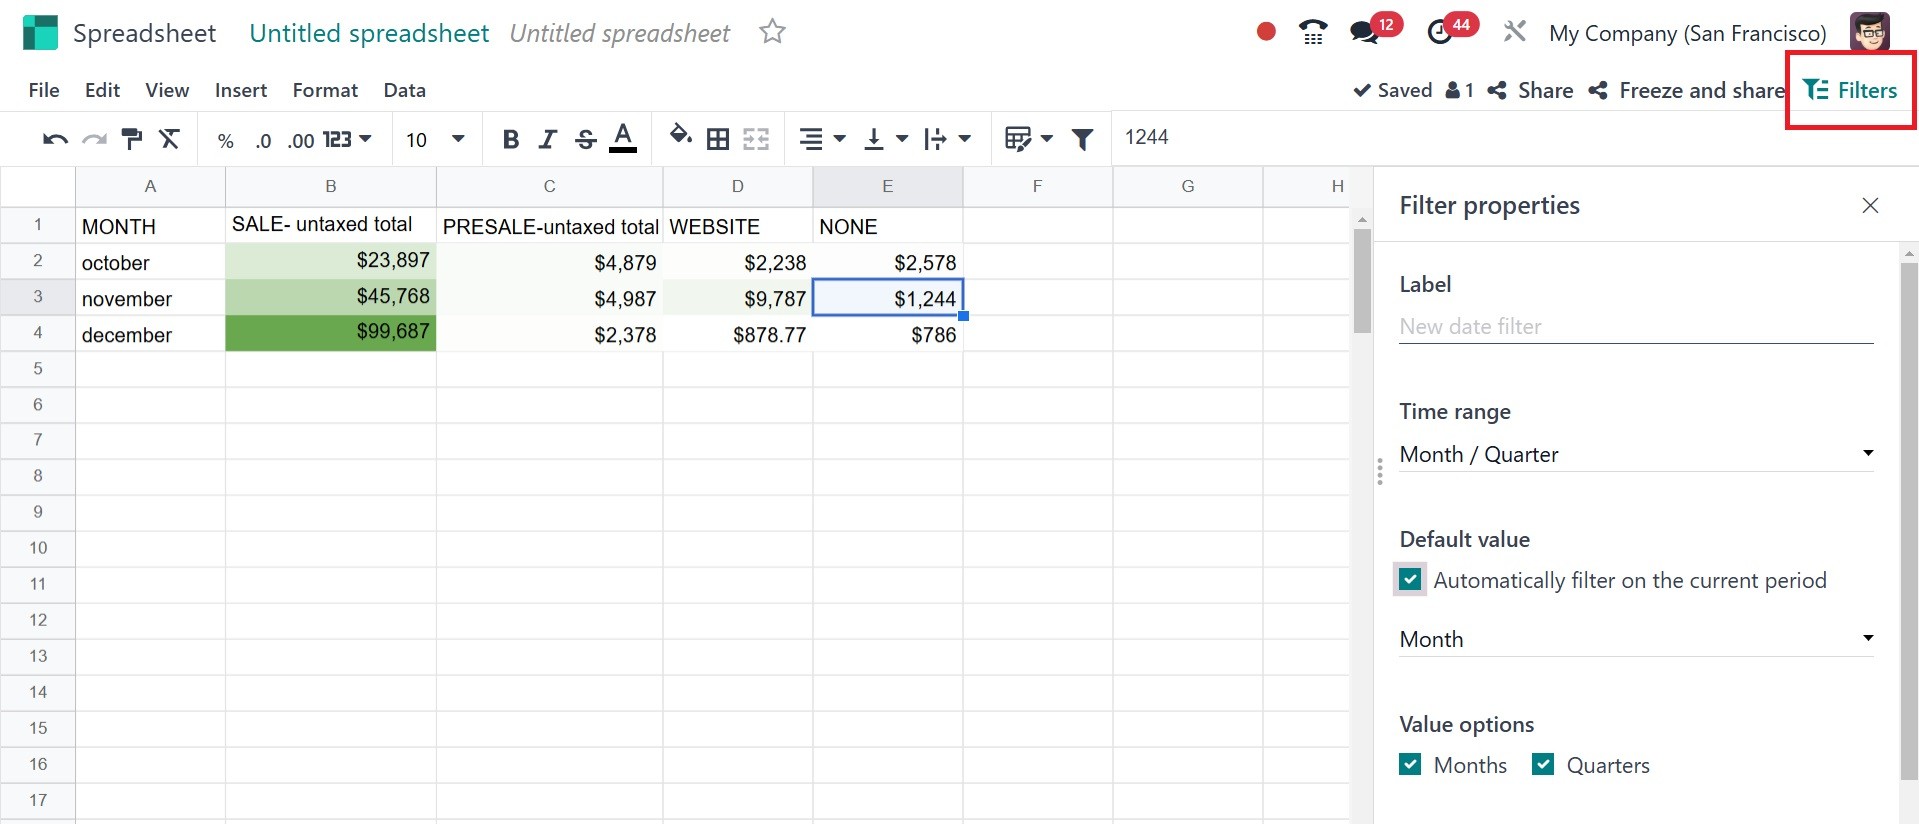Open the Time range Month / Quarter dropdown
The width and height of the screenshot is (1919, 824).
click(1636, 454)
